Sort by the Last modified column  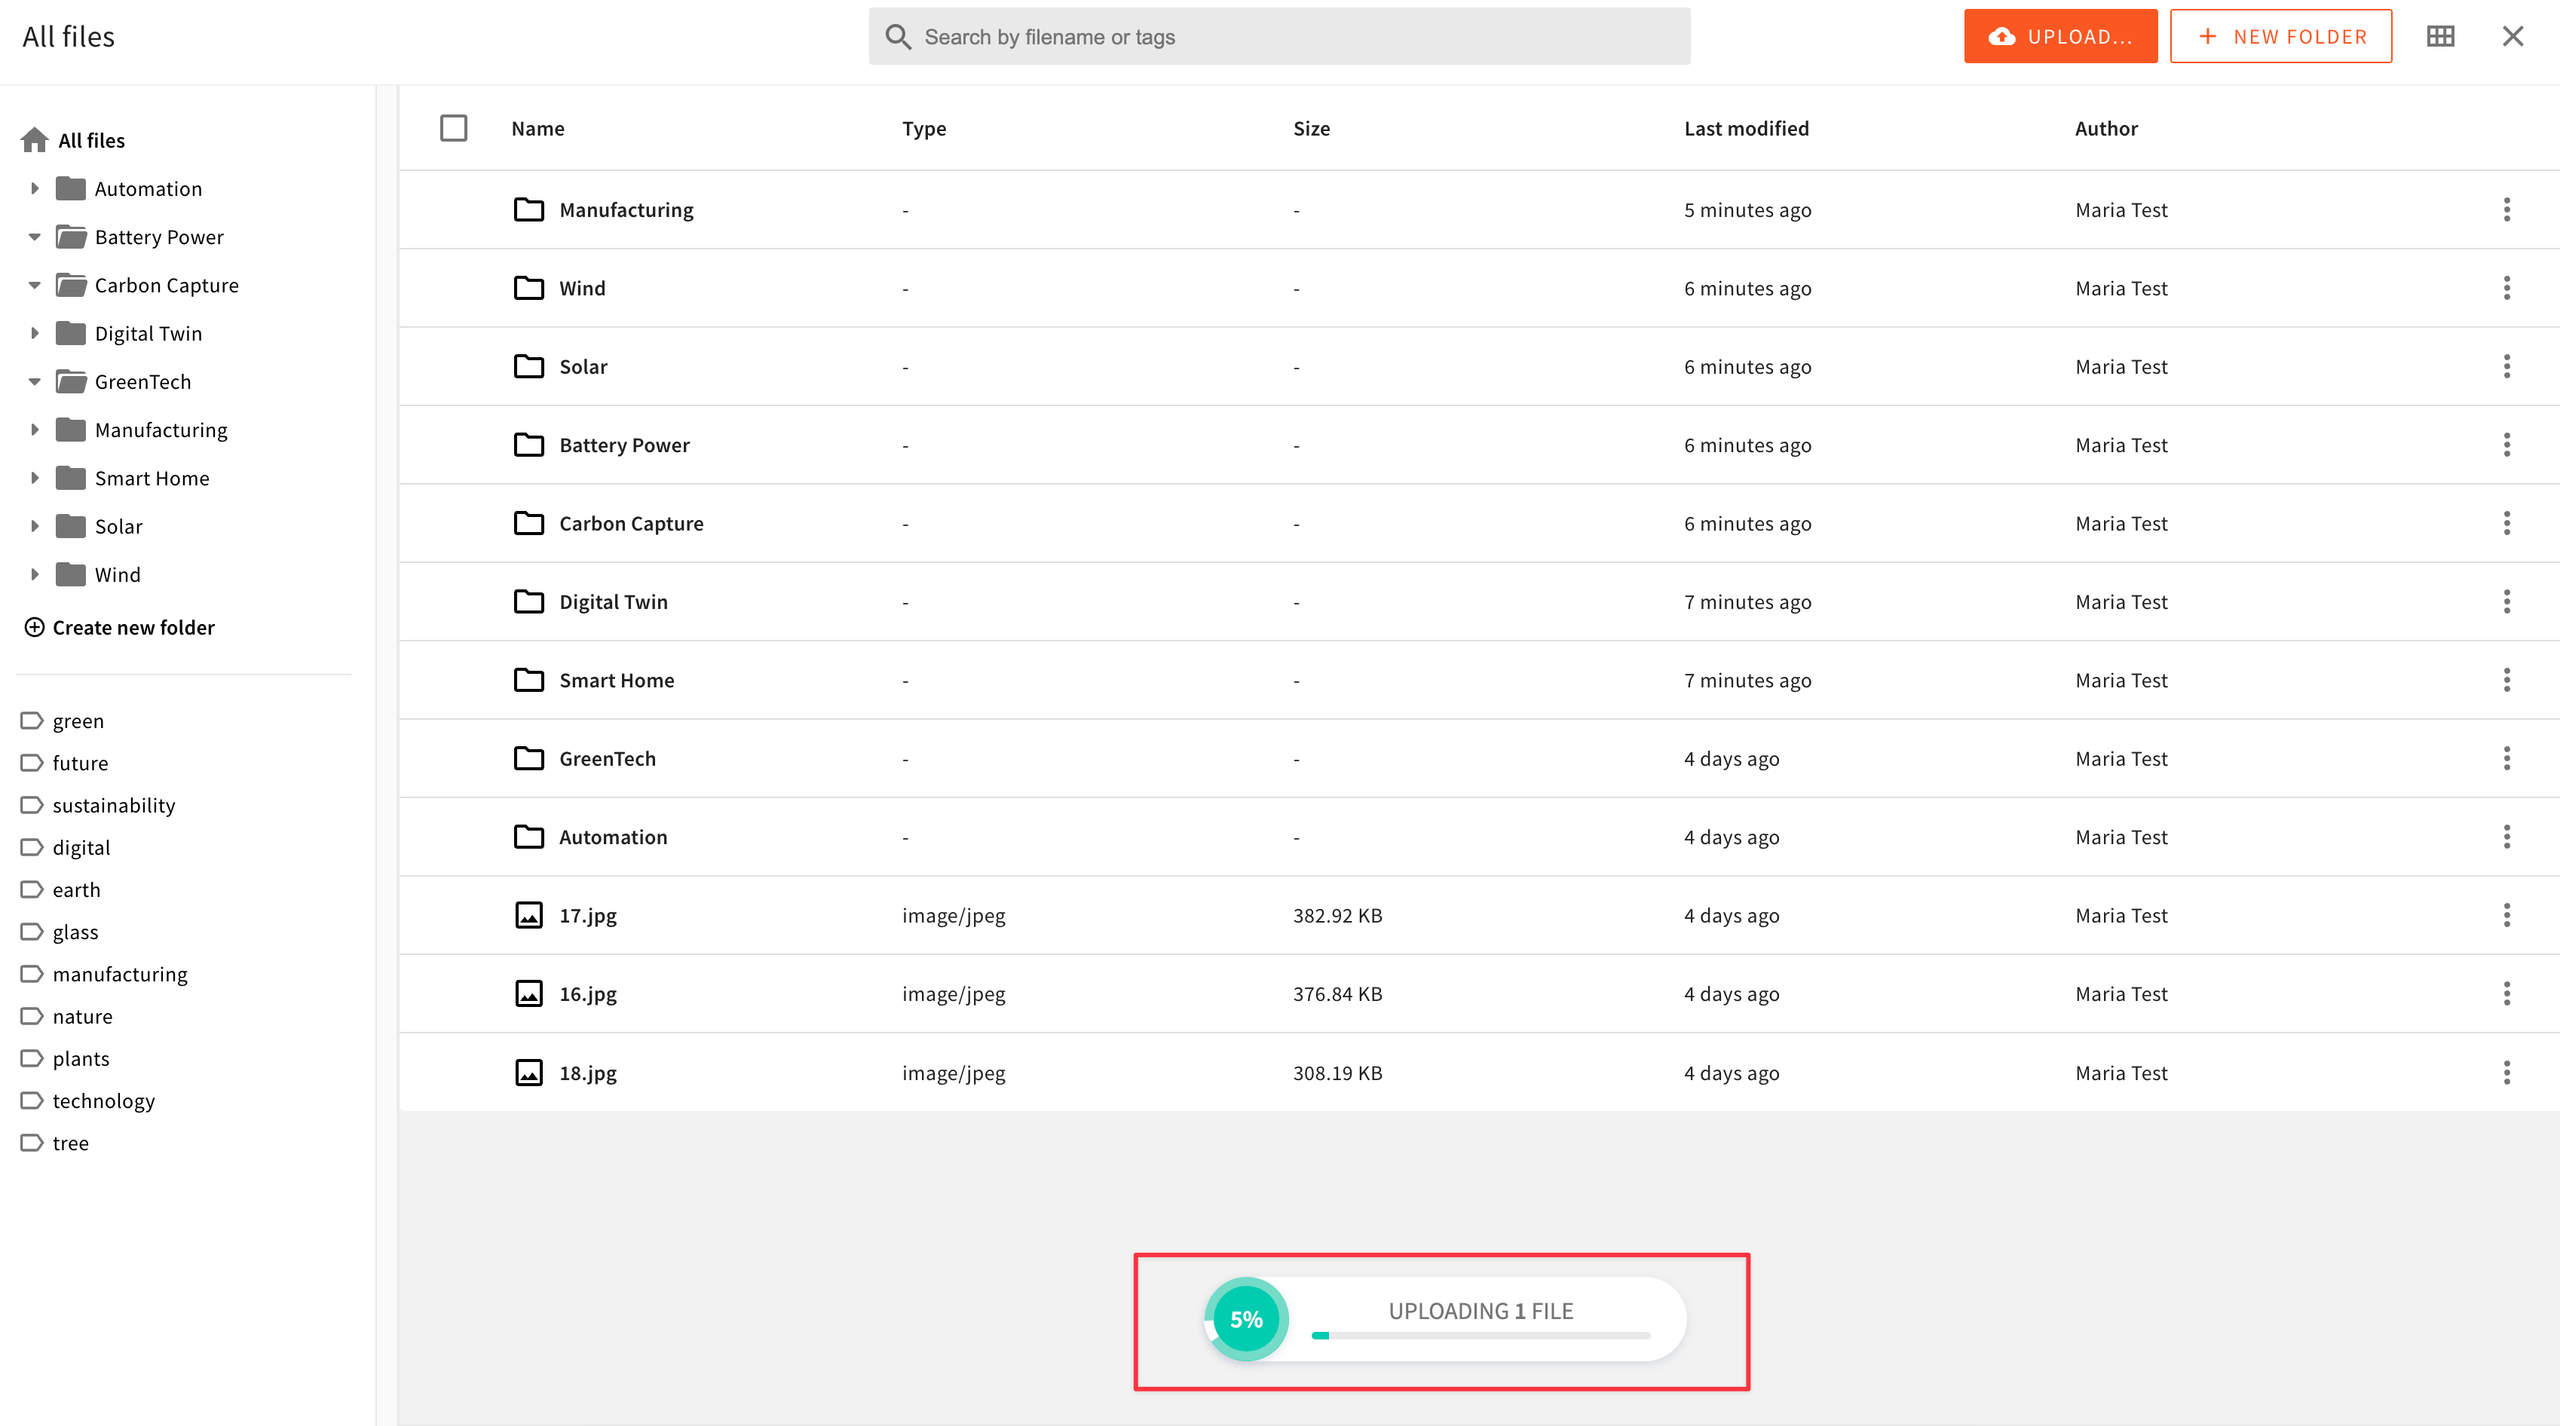point(1746,128)
